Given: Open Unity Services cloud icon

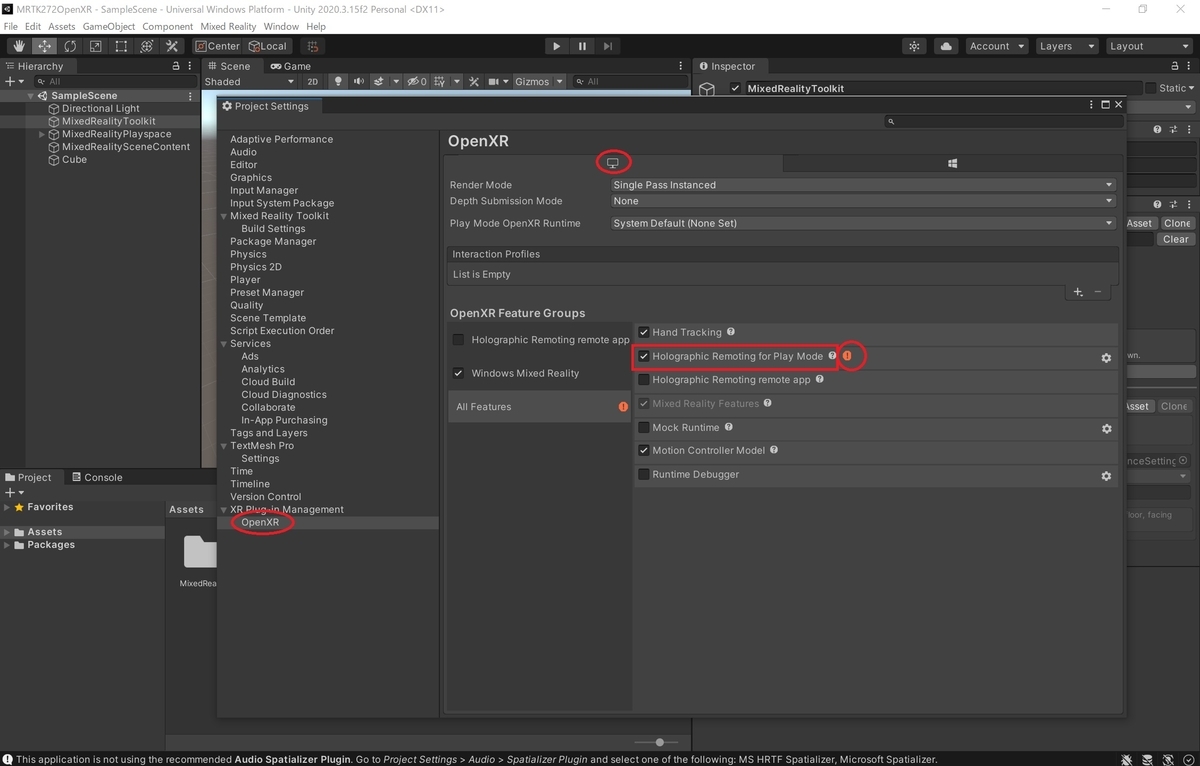Looking at the screenshot, I should click(x=946, y=46).
